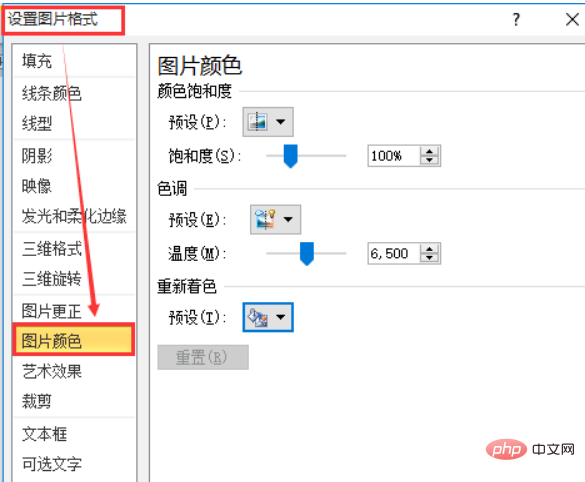585x482 pixels.
Task: Close the 设置图片格式 dialog
Action: pyautogui.click(x=572, y=19)
